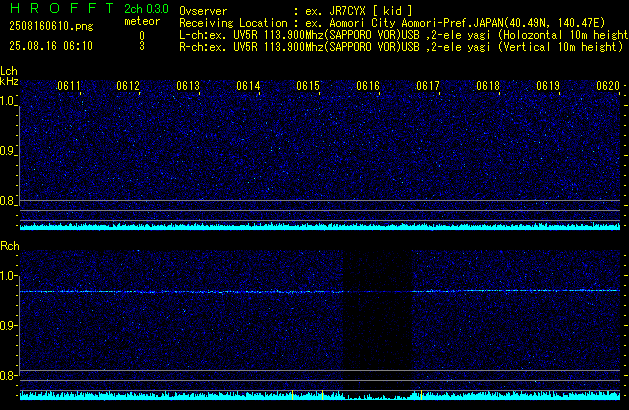Select the 0617 time tick label
The image size is (629, 410).
point(428,86)
